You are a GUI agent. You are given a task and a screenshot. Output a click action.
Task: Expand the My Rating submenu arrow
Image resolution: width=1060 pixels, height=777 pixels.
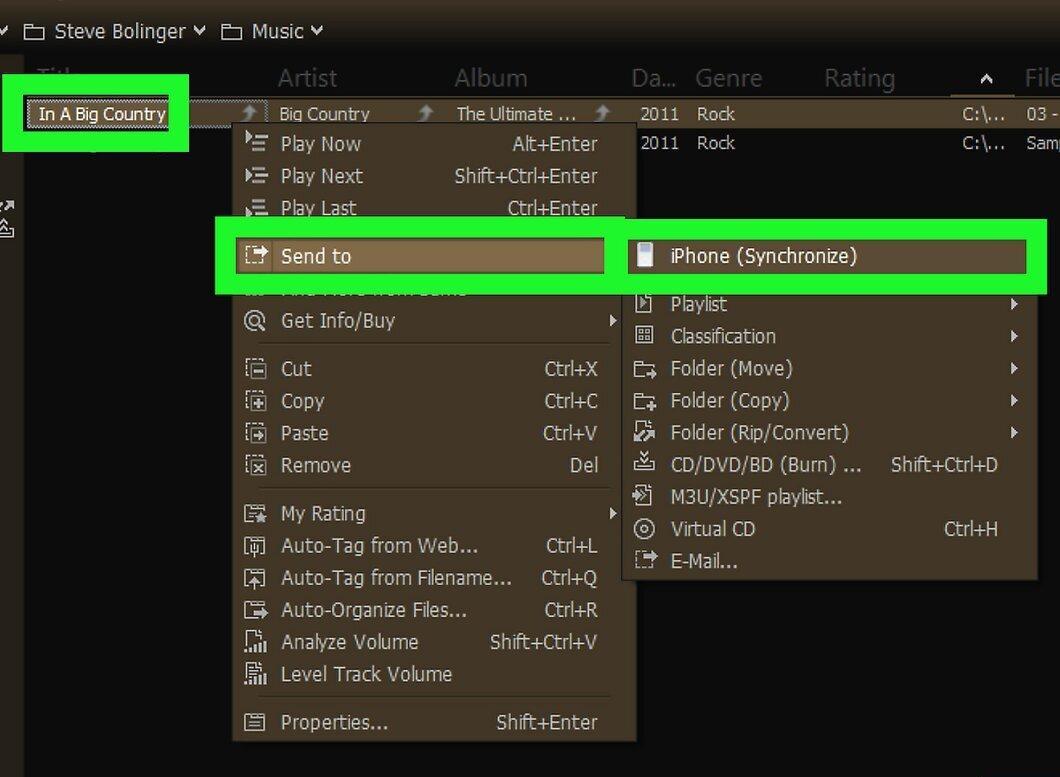[x=612, y=513]
